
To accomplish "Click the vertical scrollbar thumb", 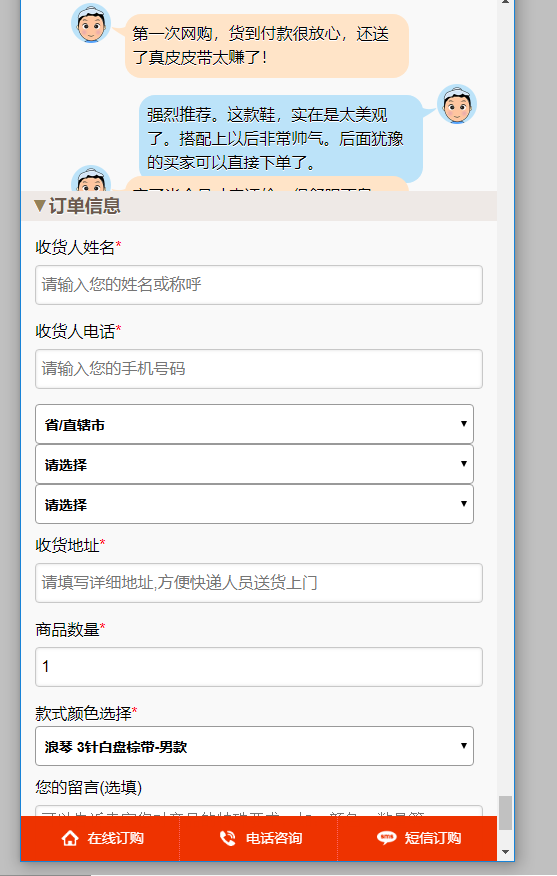I will click(505, 813).
